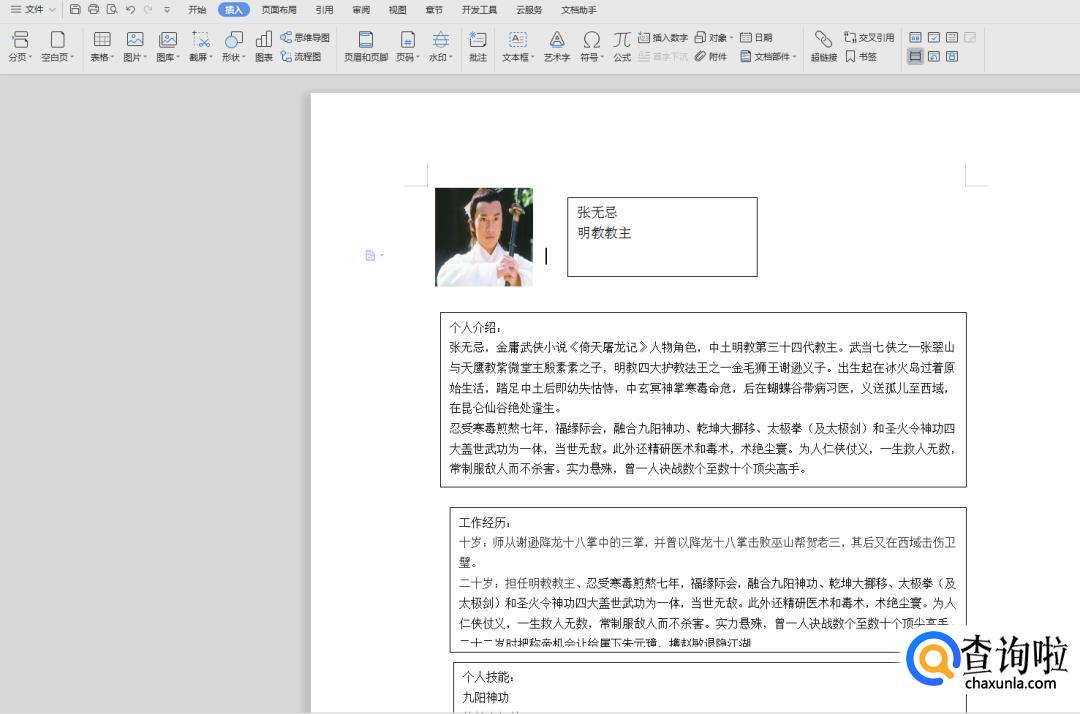Insert a chart with the 图表 icon
Viewport: 1080px width, 714px height.
click(263, 45)
